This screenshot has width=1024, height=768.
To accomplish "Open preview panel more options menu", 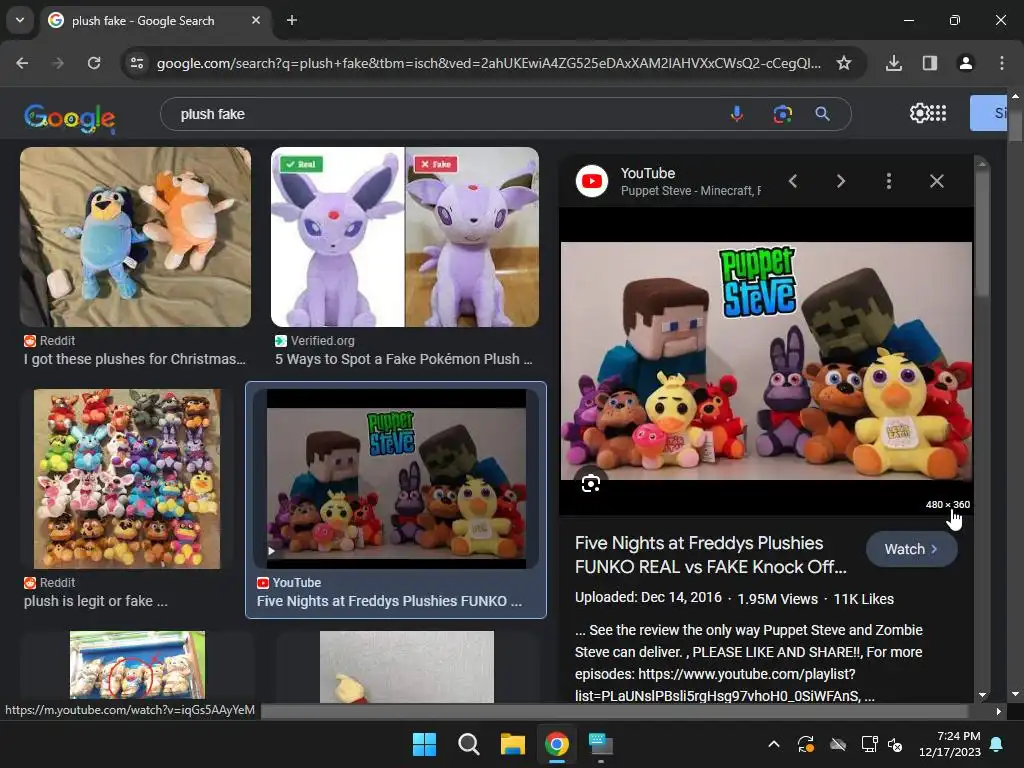I will [889, 181].
